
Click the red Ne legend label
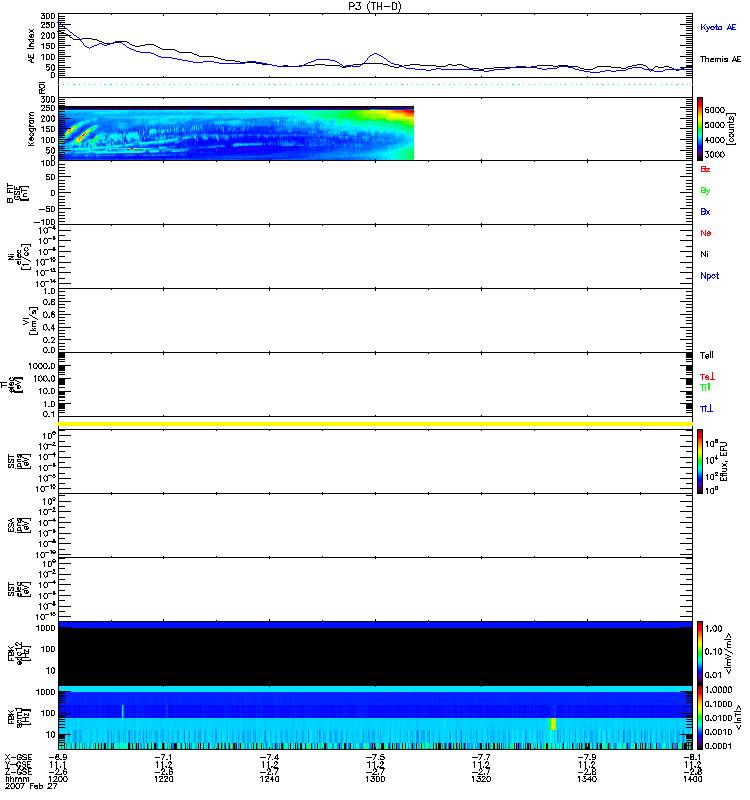click(x=706, y=233)
